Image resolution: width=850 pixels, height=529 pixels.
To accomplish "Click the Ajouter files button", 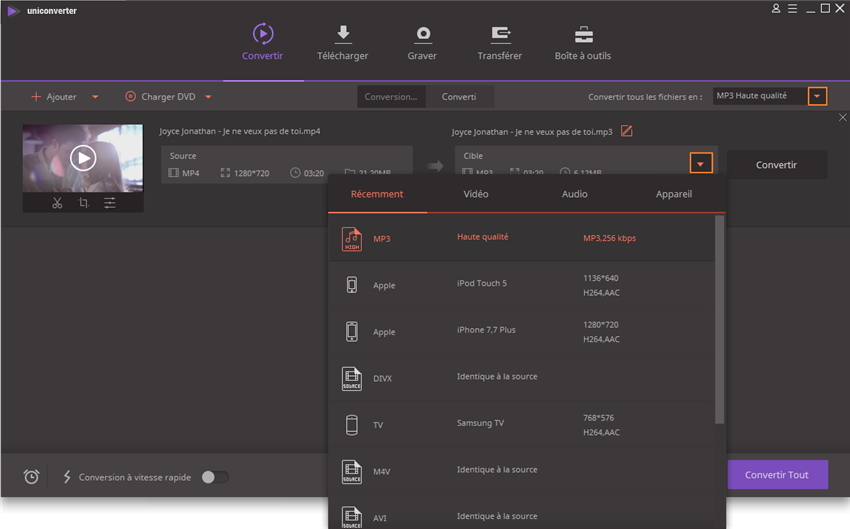I will pos(54,96).
